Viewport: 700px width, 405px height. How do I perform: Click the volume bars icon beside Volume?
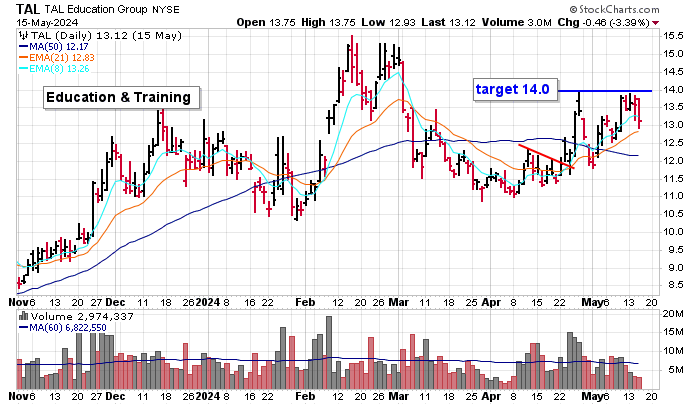point(23,317)
